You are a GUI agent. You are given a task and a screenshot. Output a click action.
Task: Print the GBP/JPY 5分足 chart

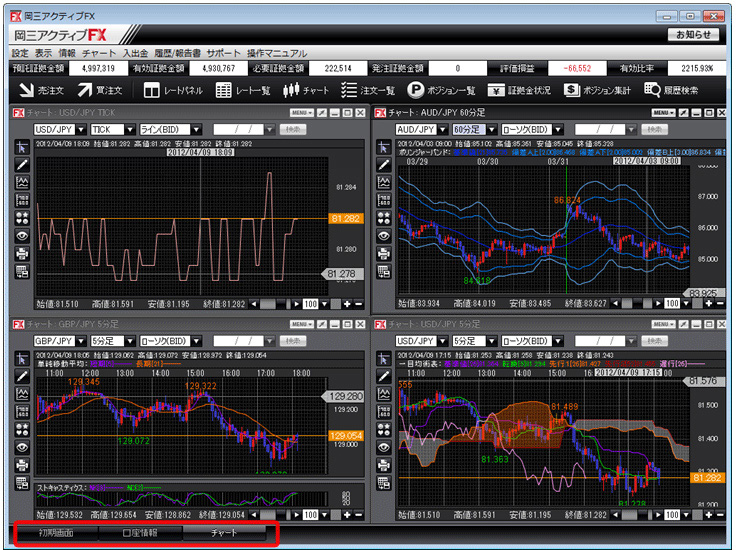pos(22,466)
